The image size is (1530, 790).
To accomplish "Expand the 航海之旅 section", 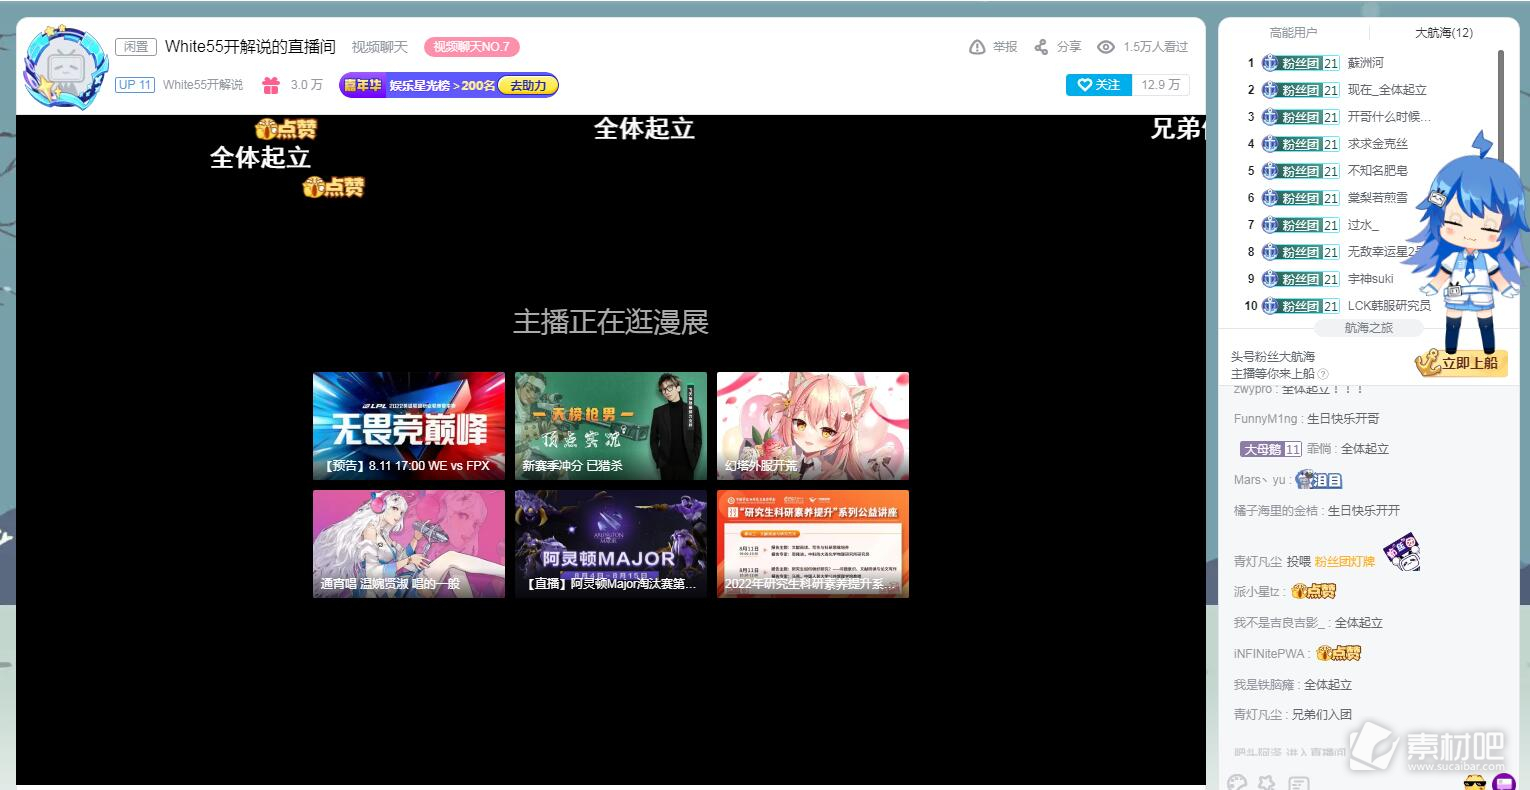I will click(1368, 328).
